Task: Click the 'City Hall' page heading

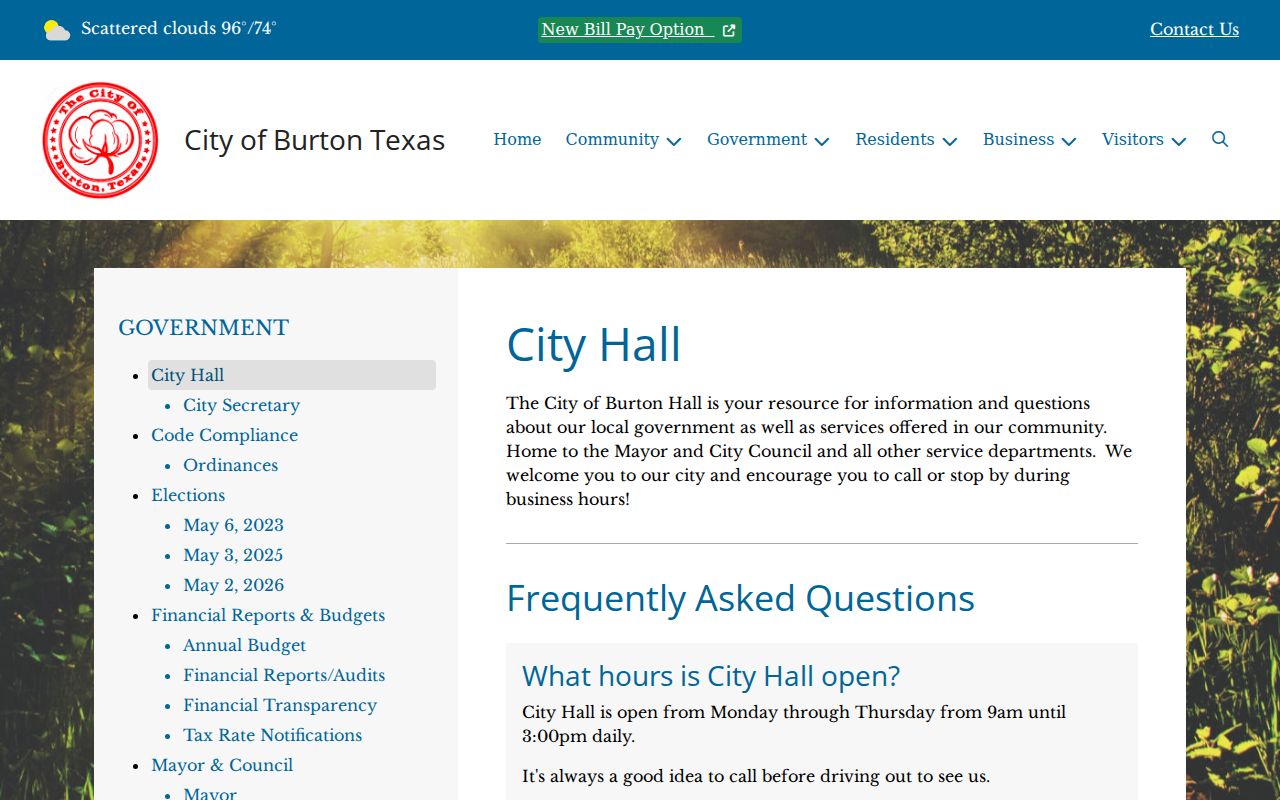Action: (x=593, y=345)
